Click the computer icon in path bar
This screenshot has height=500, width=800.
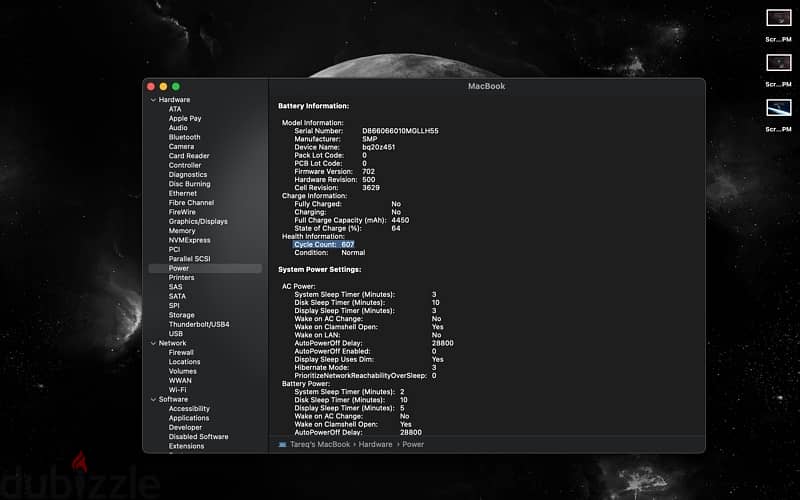(x=282, y=445)
